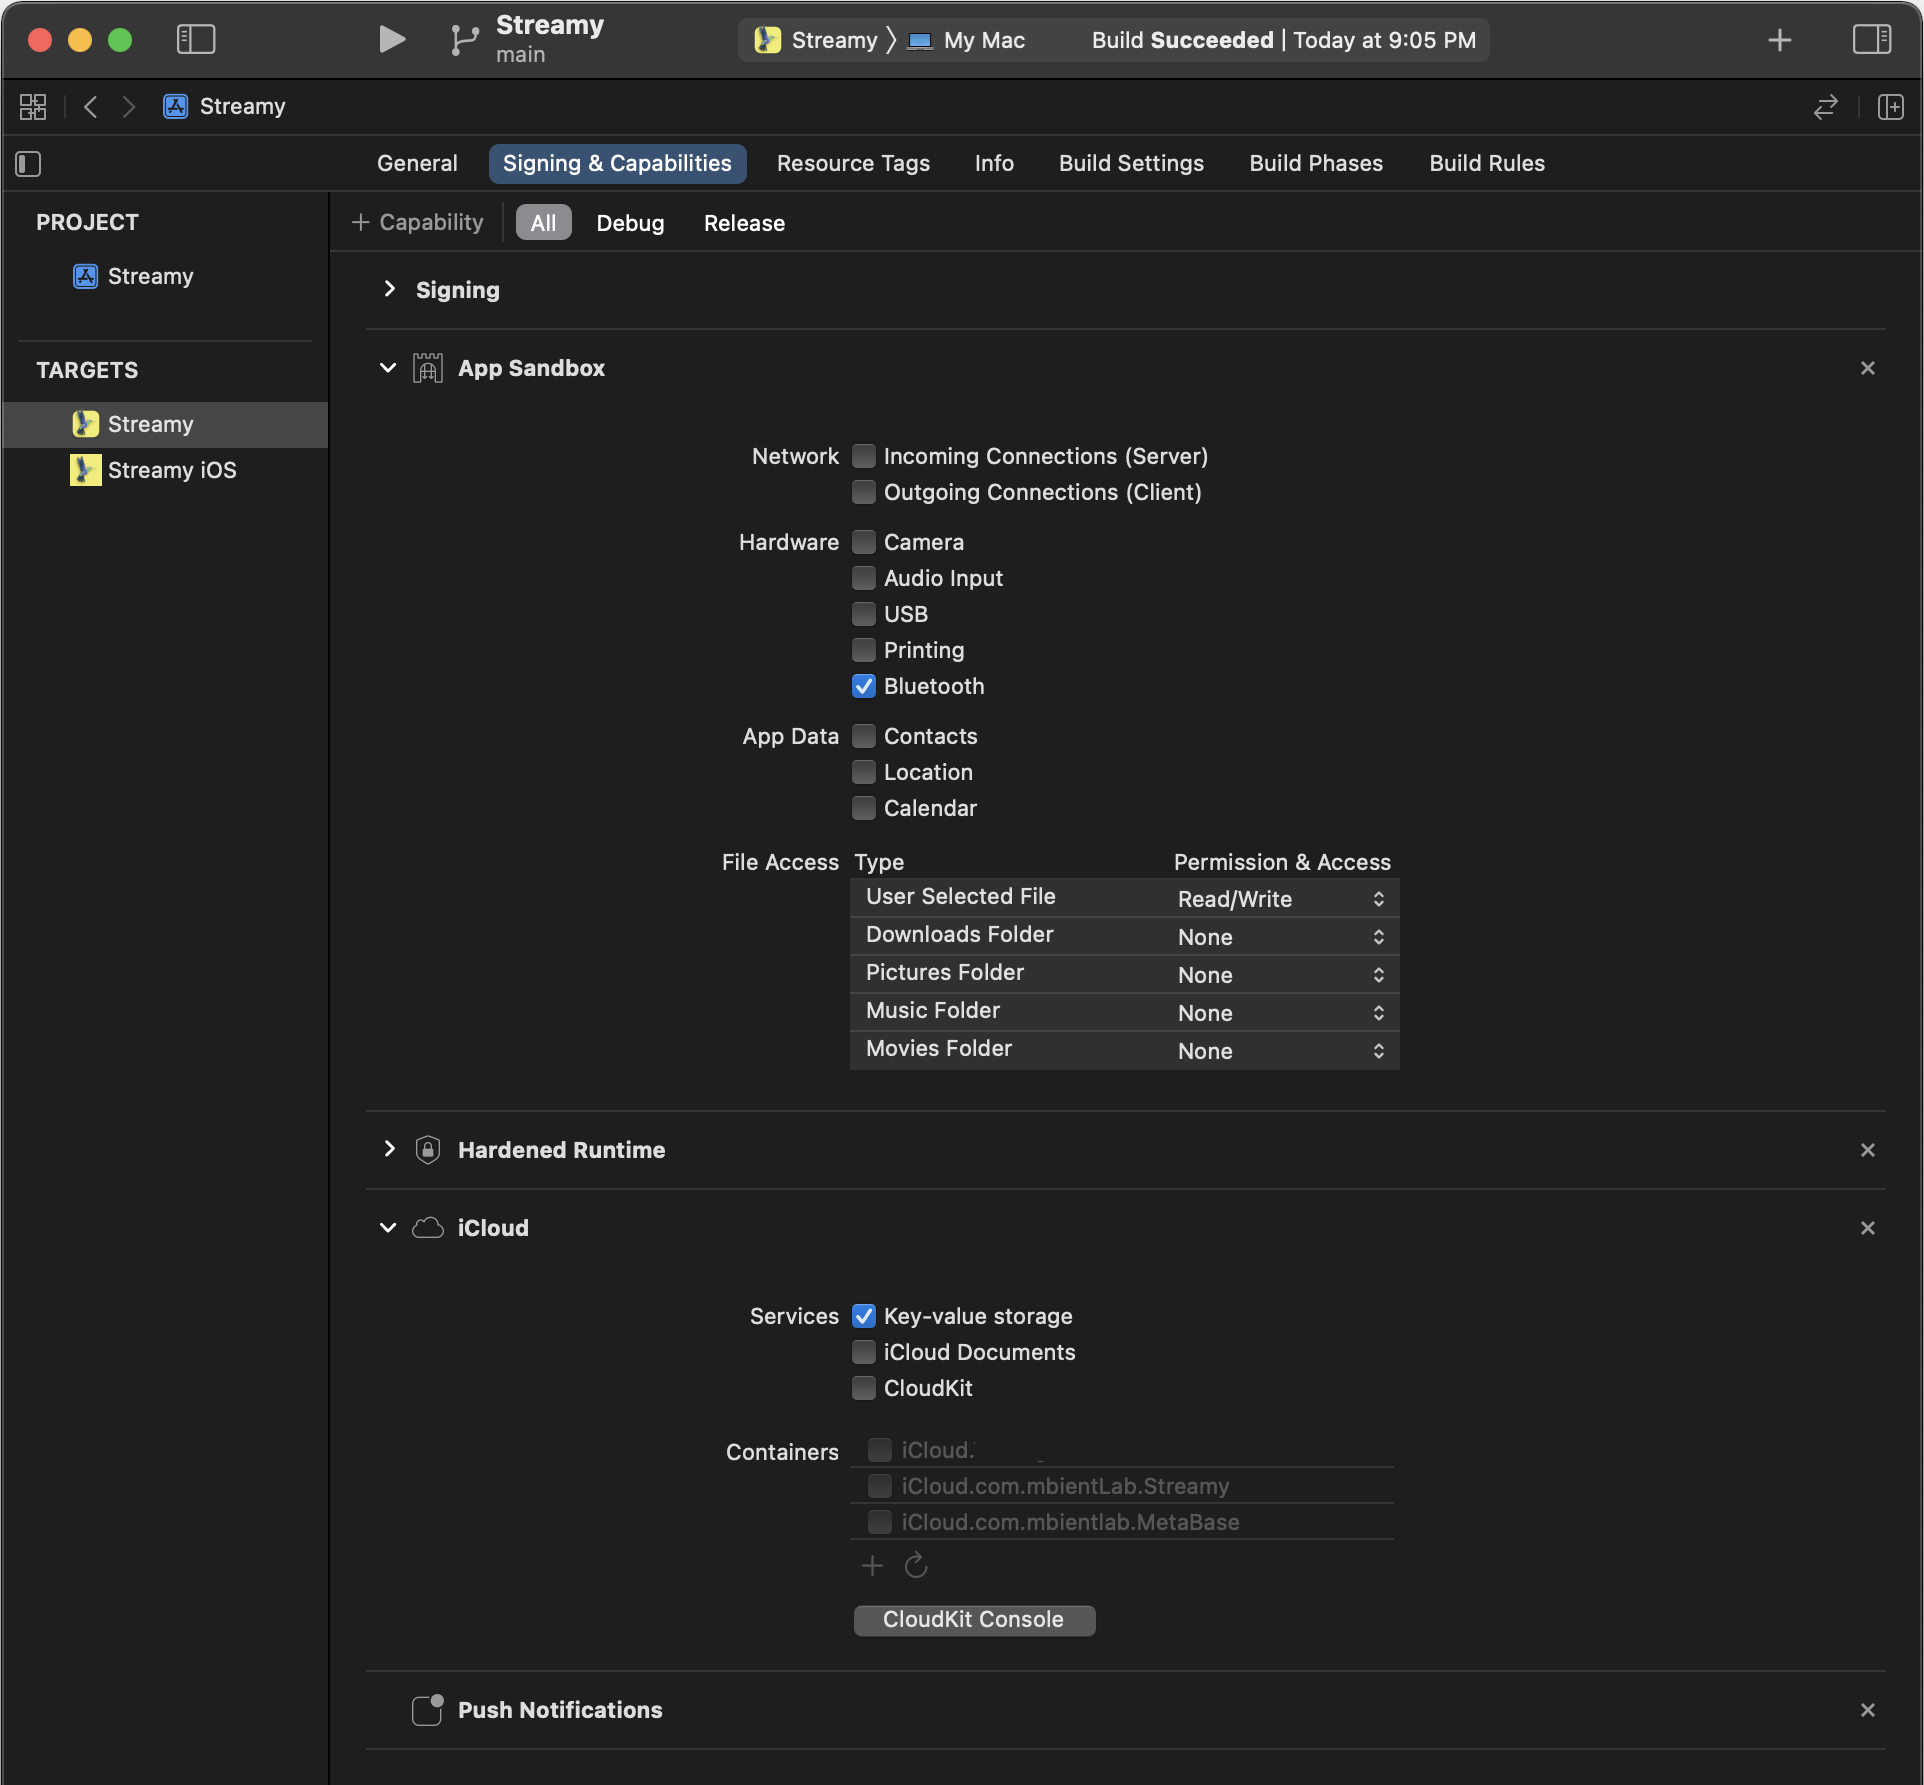Run the app with the play button
1924x1785 pixels.
click(x=392, y=39)
